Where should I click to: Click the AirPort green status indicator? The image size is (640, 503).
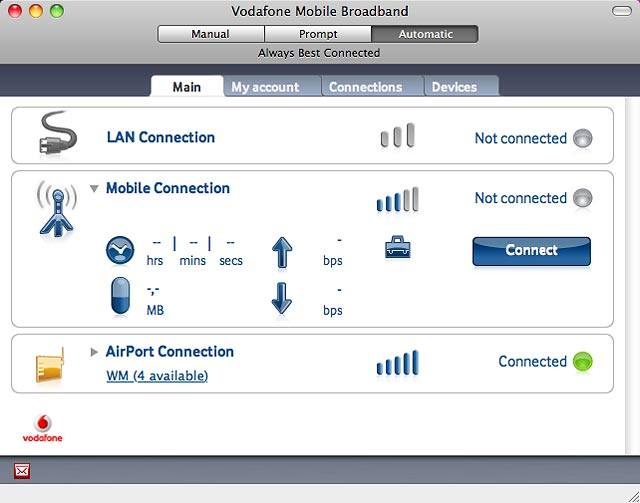click(582, 361)
